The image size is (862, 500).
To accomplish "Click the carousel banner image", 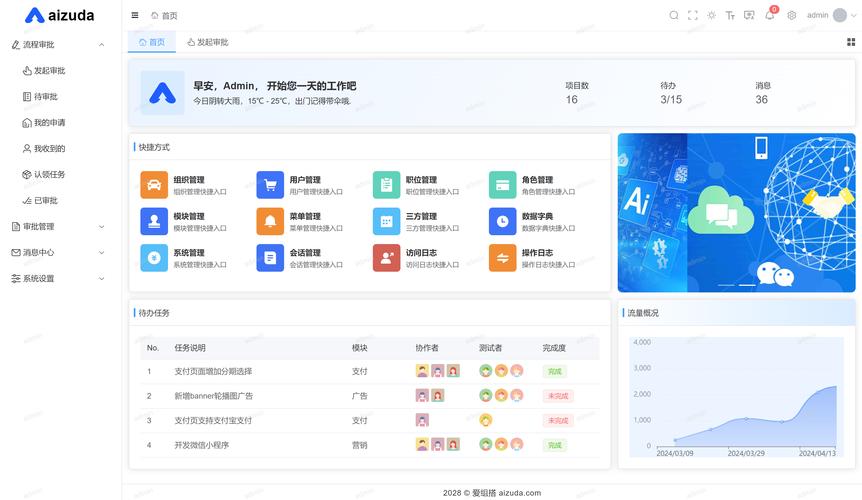I will (737, 213).
